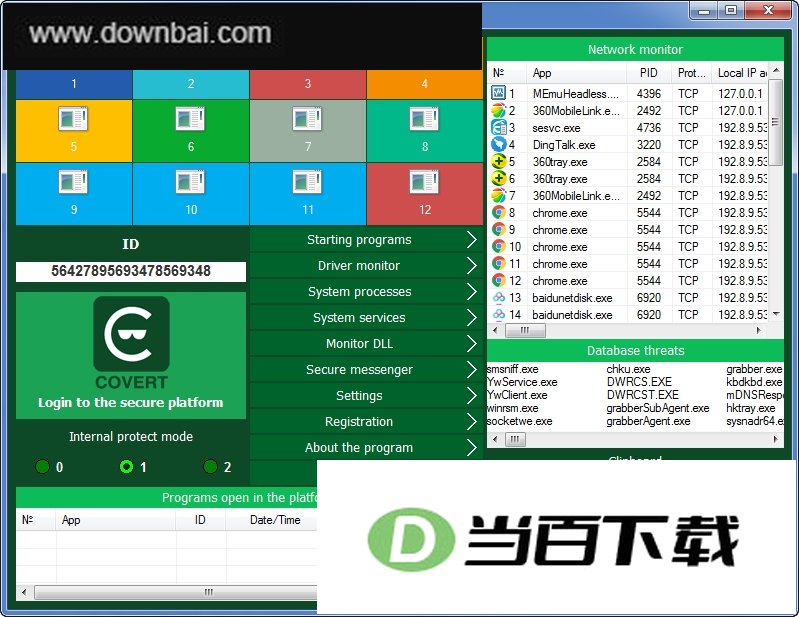This screenshot has height=617, width=799.
Task: Select DWRCS.EXE in Database threats
Action: point(639,382)
